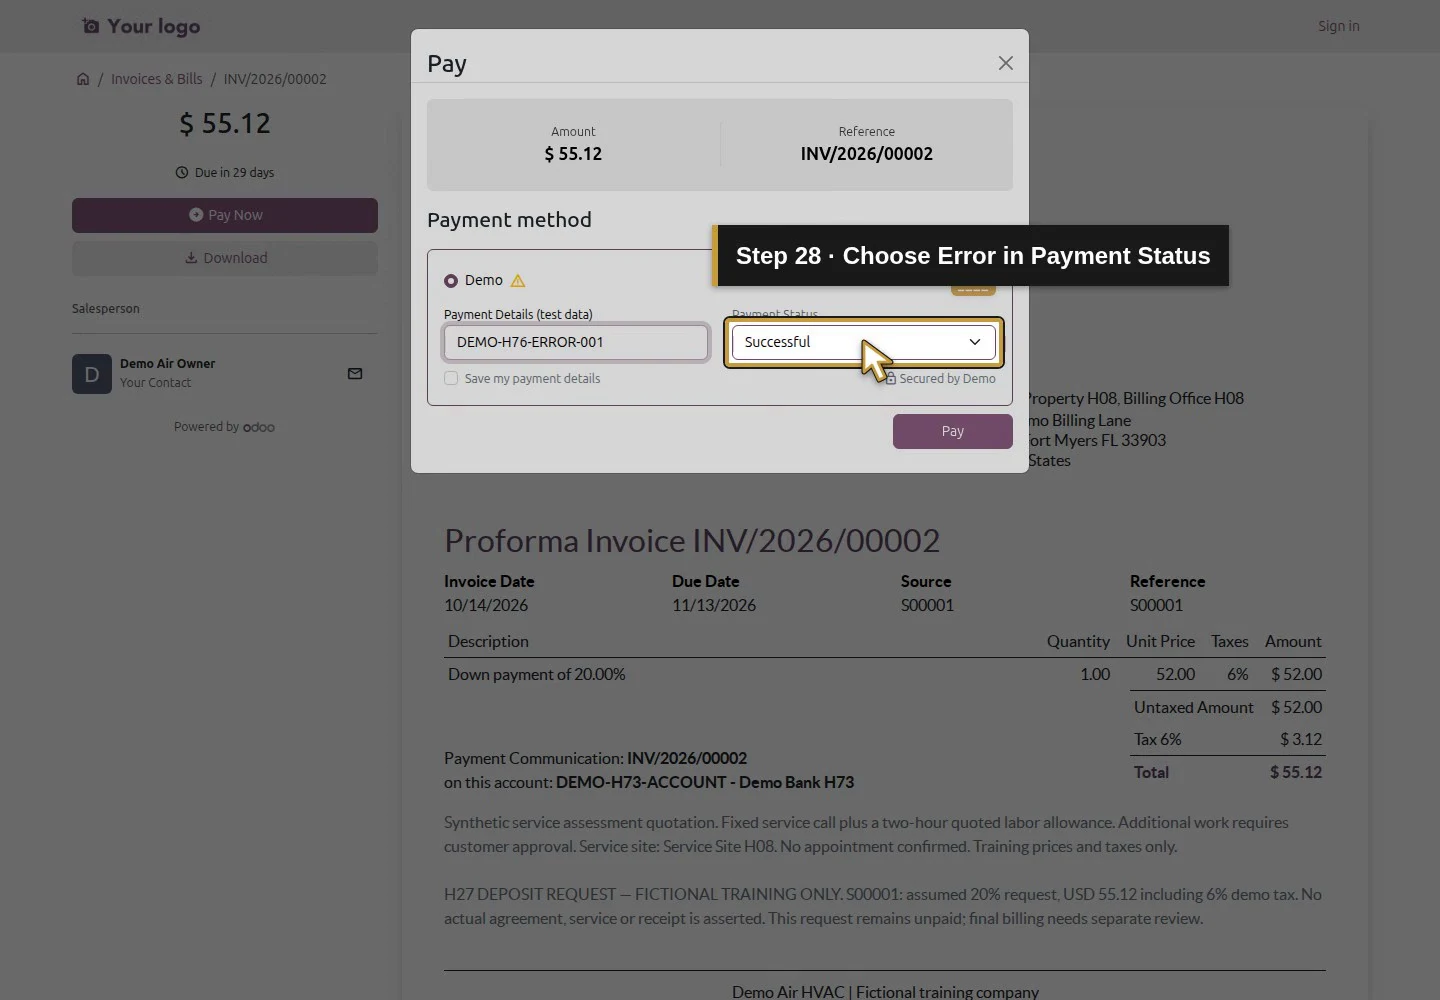Enable Save my payment details checkbox
Screen dimensions: 1440x1000
[x=451, y=379]
